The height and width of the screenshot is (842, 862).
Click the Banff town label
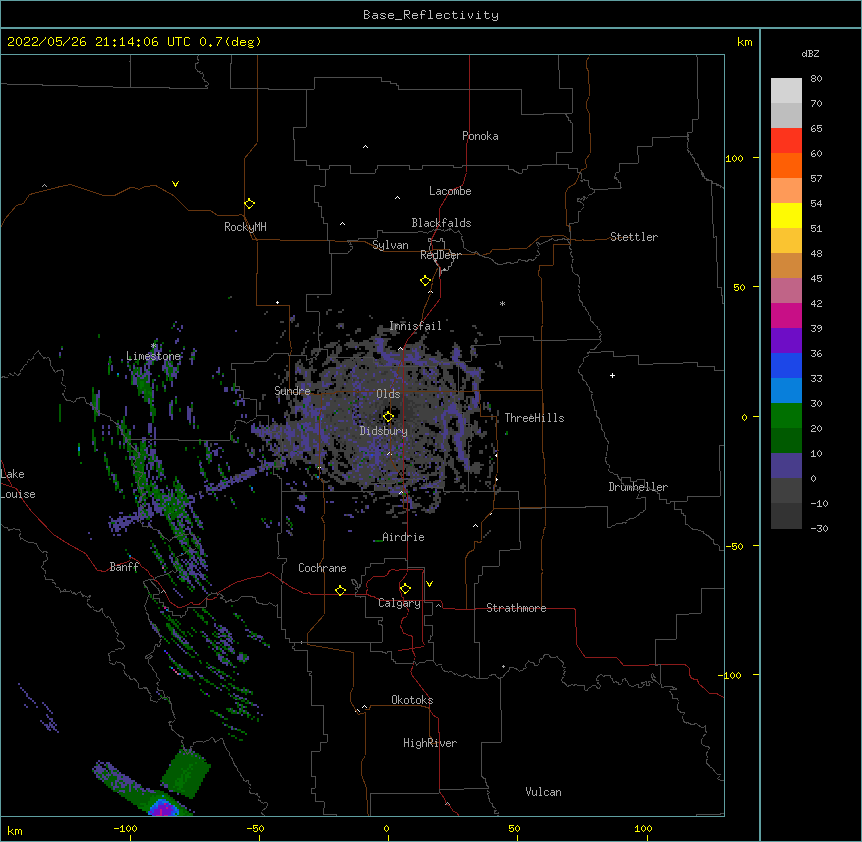124,567
